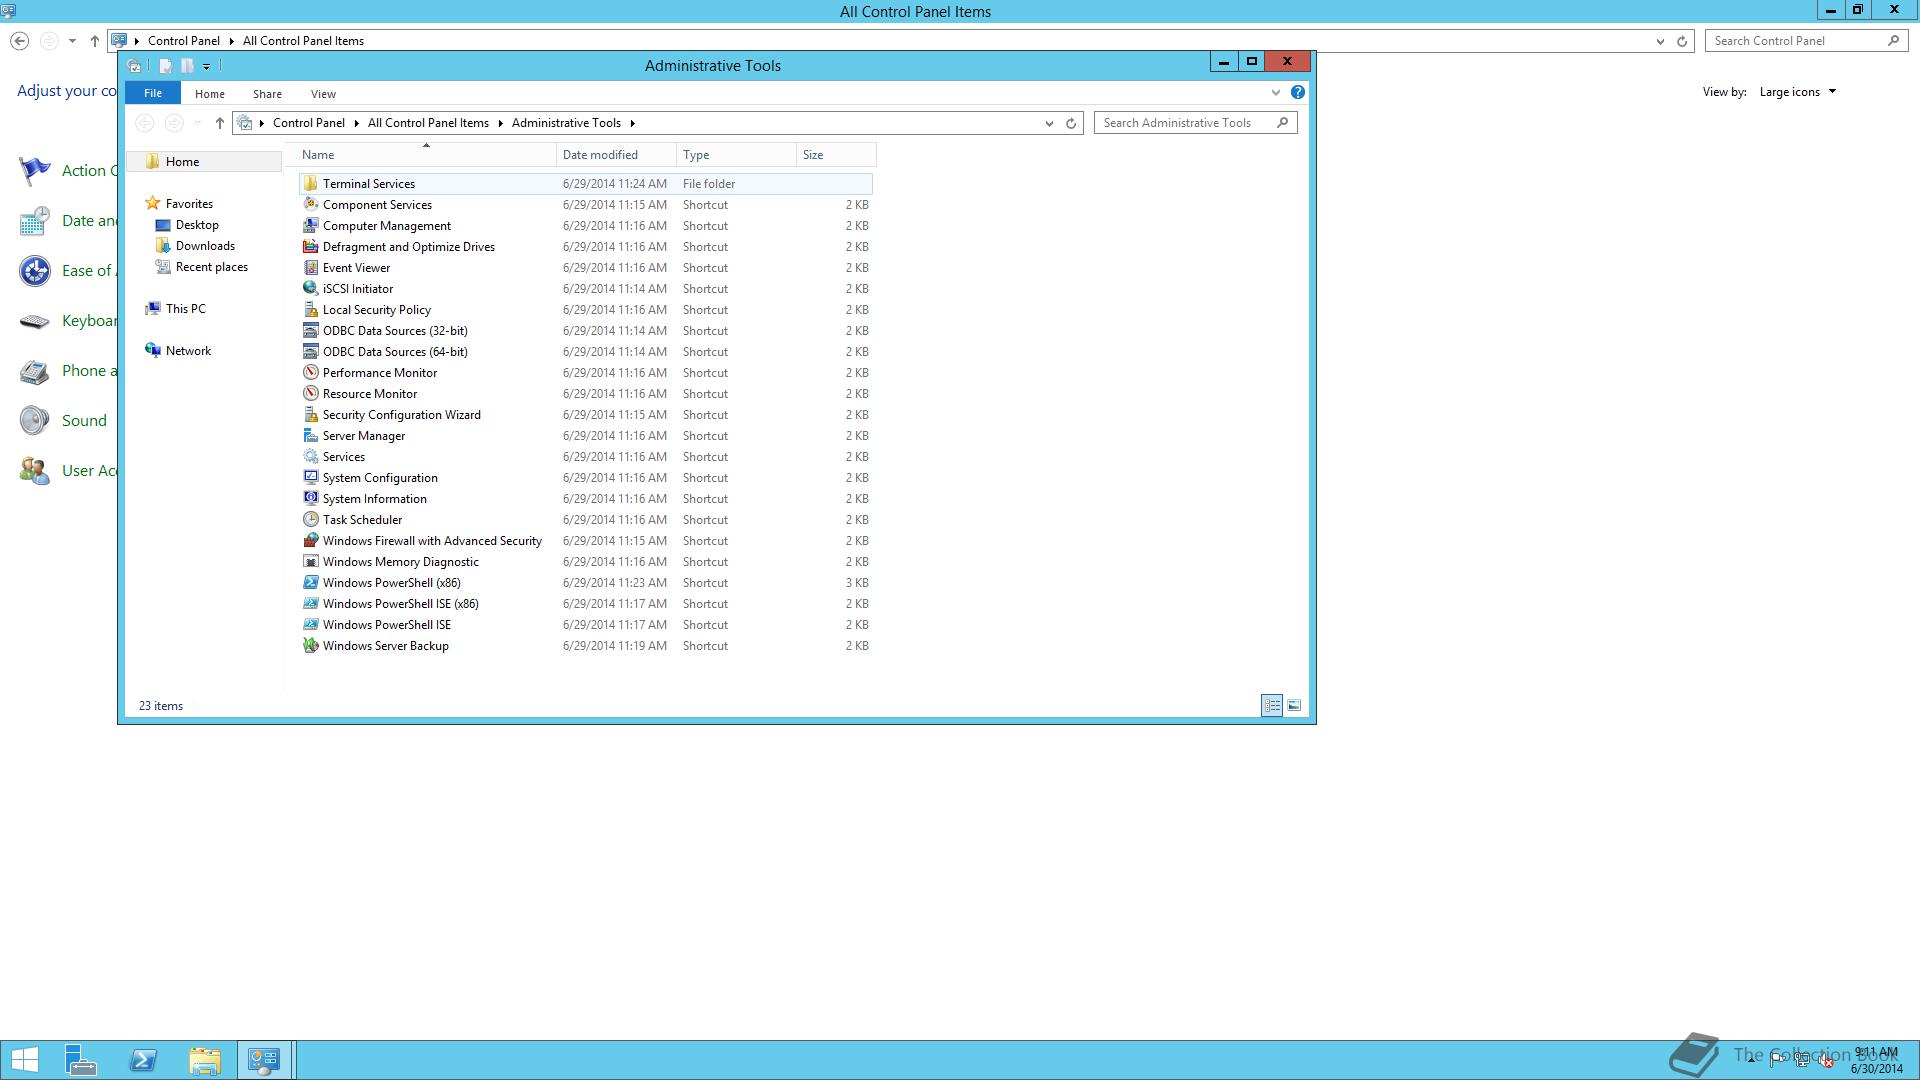The height and width of the screenshot is (1080, 1920).
Task: Select the Component Services shortcut icon
Action: click(311, 204)
